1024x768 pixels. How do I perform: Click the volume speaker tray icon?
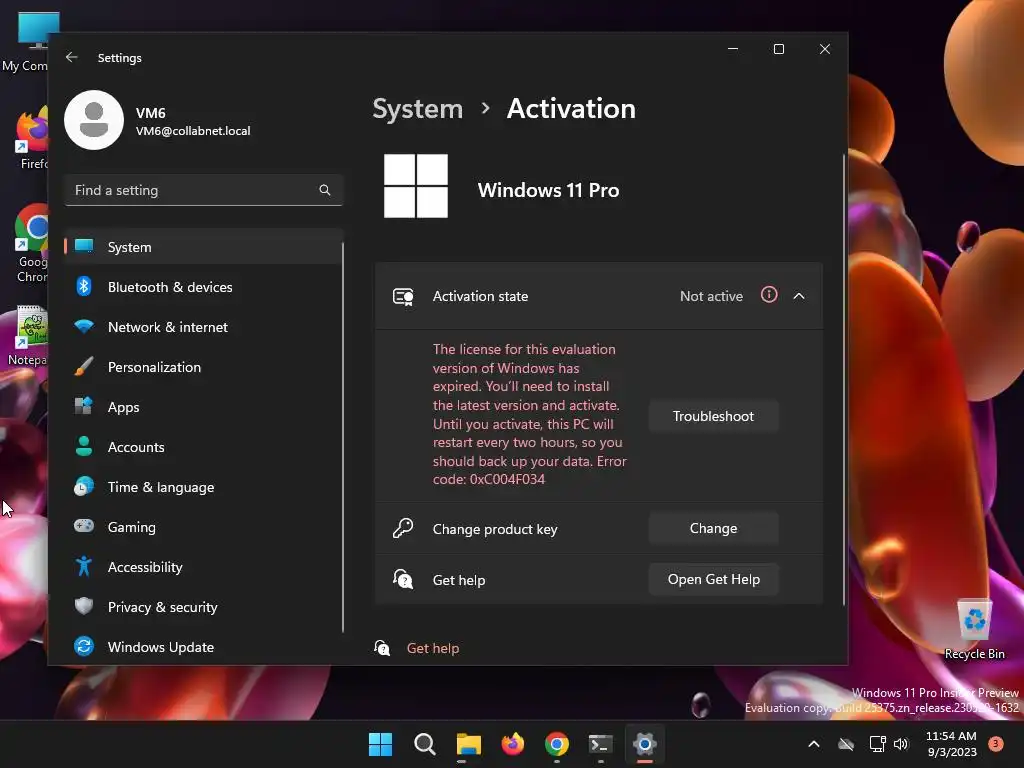tap(901, 744)
